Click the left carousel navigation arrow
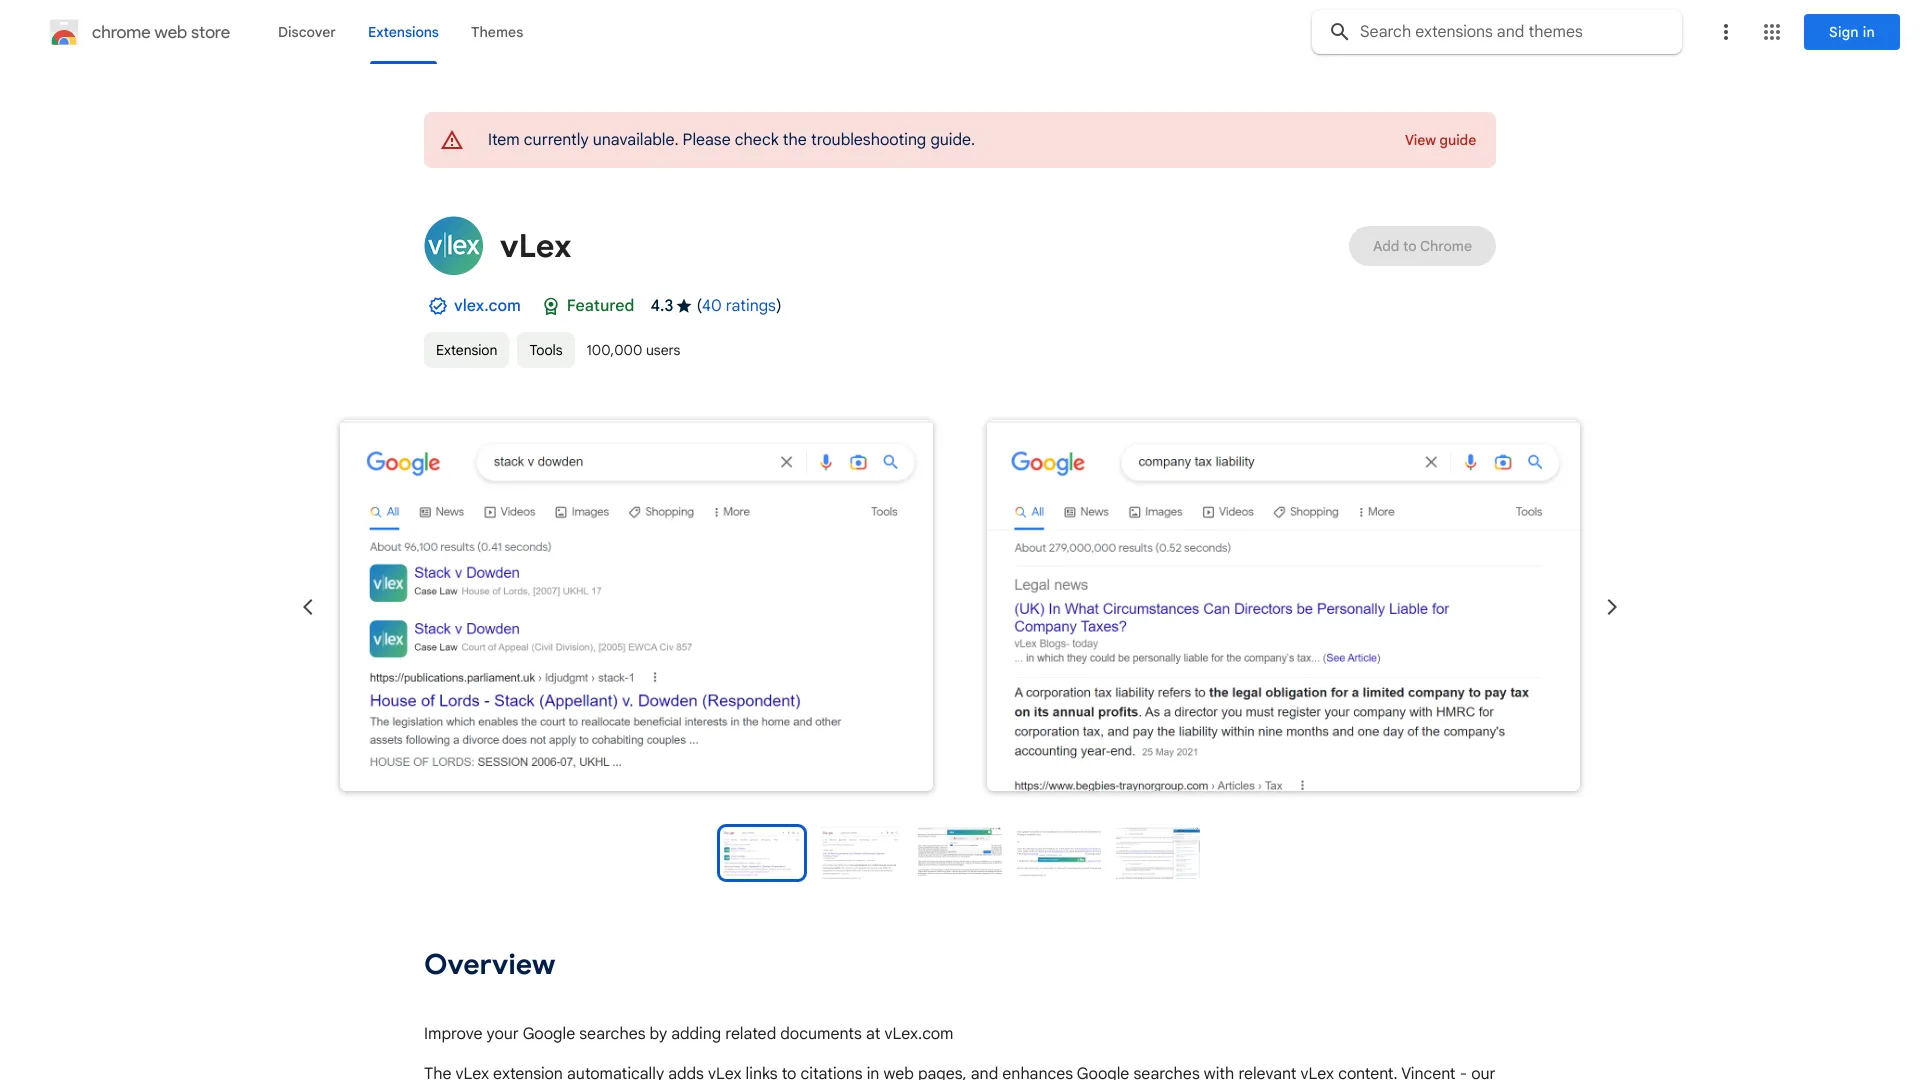The image size is (1920, 1080). click(306, 605)
